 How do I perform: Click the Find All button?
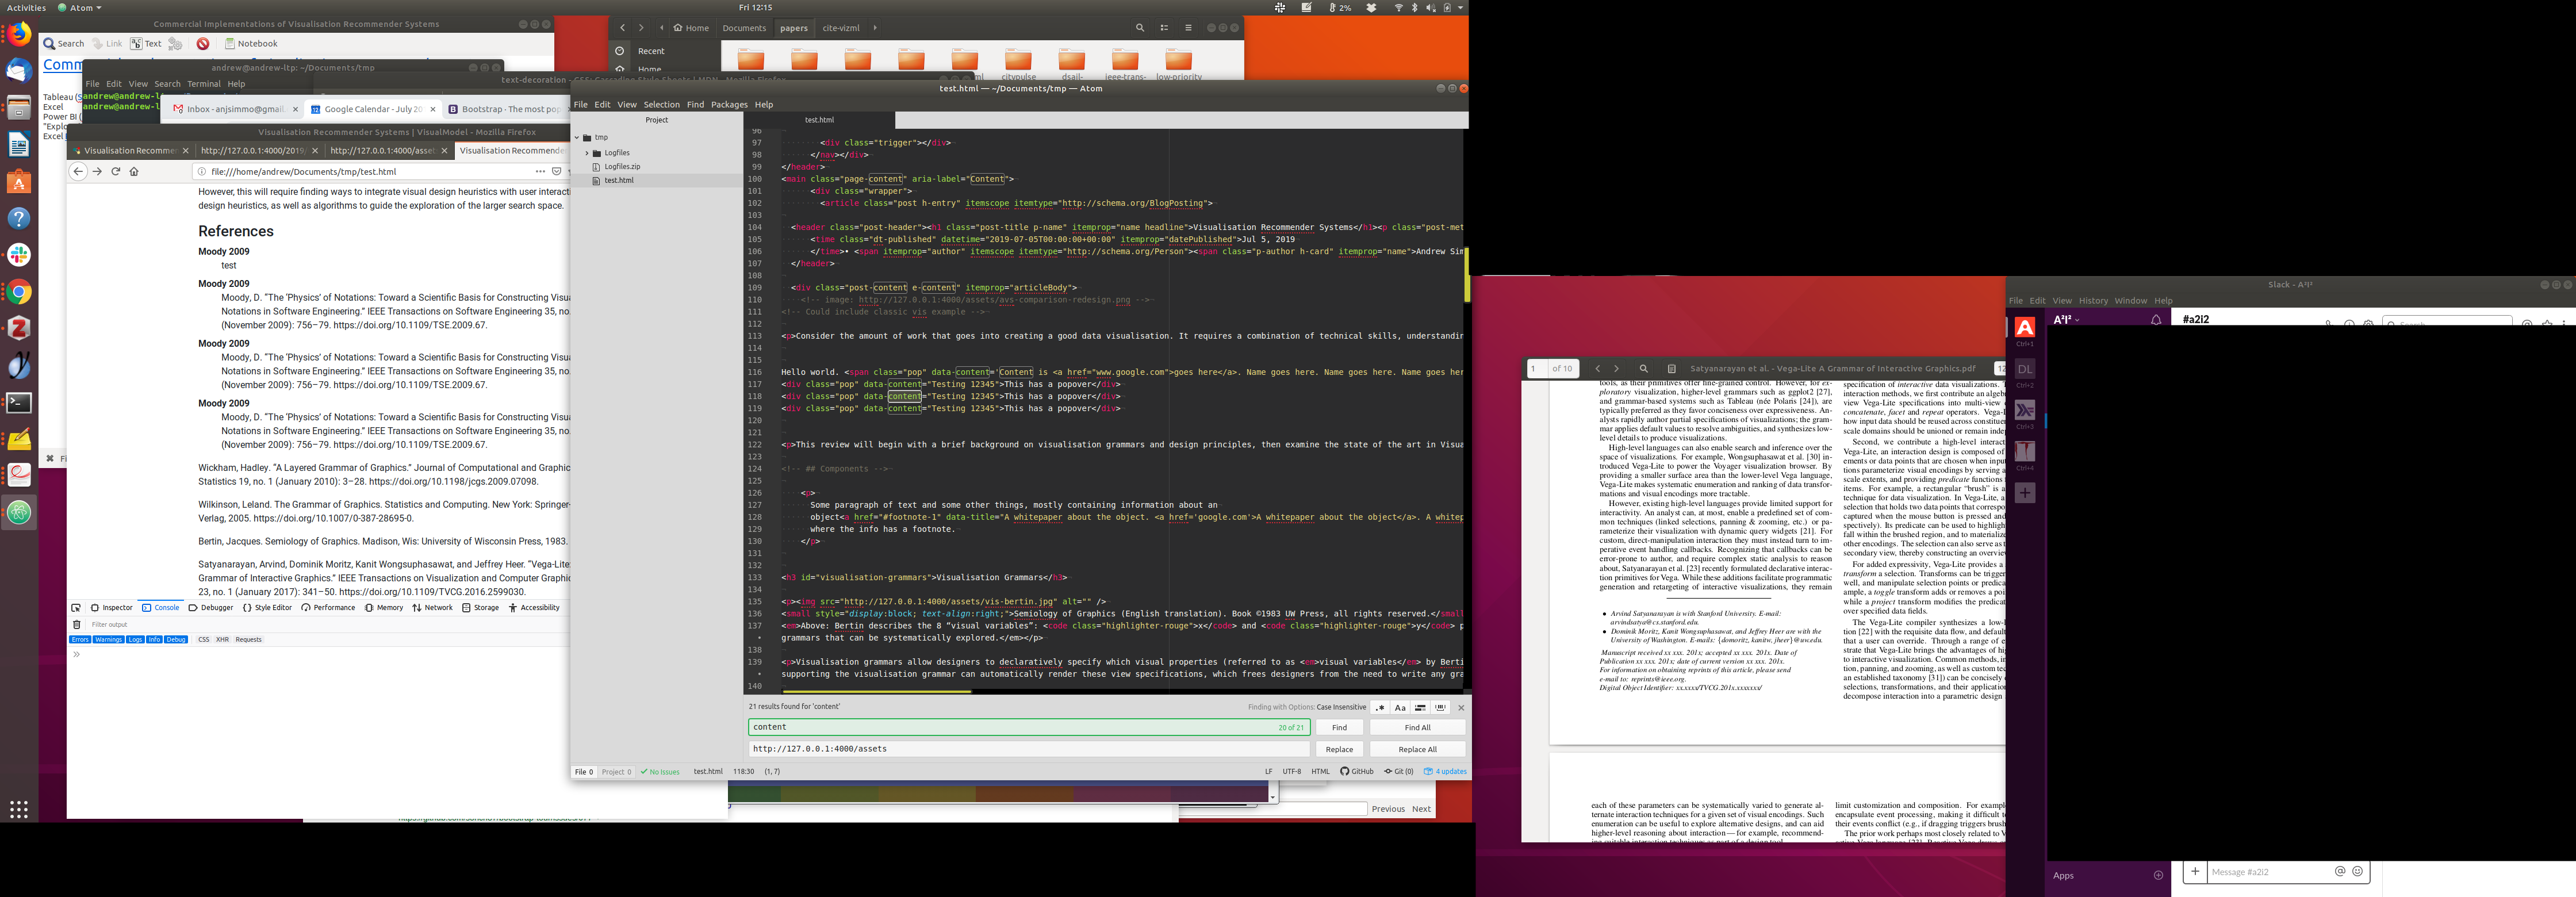click(x=1417, y=727)
